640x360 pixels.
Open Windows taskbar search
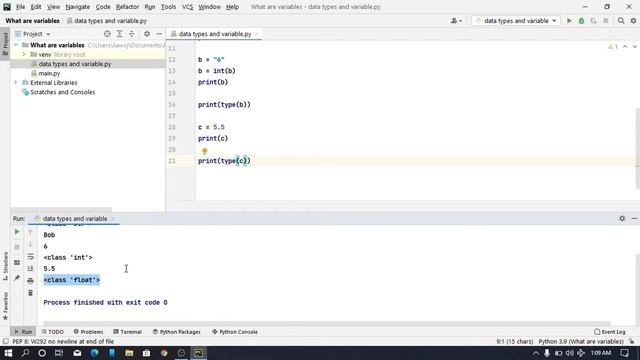pos(25,353)
